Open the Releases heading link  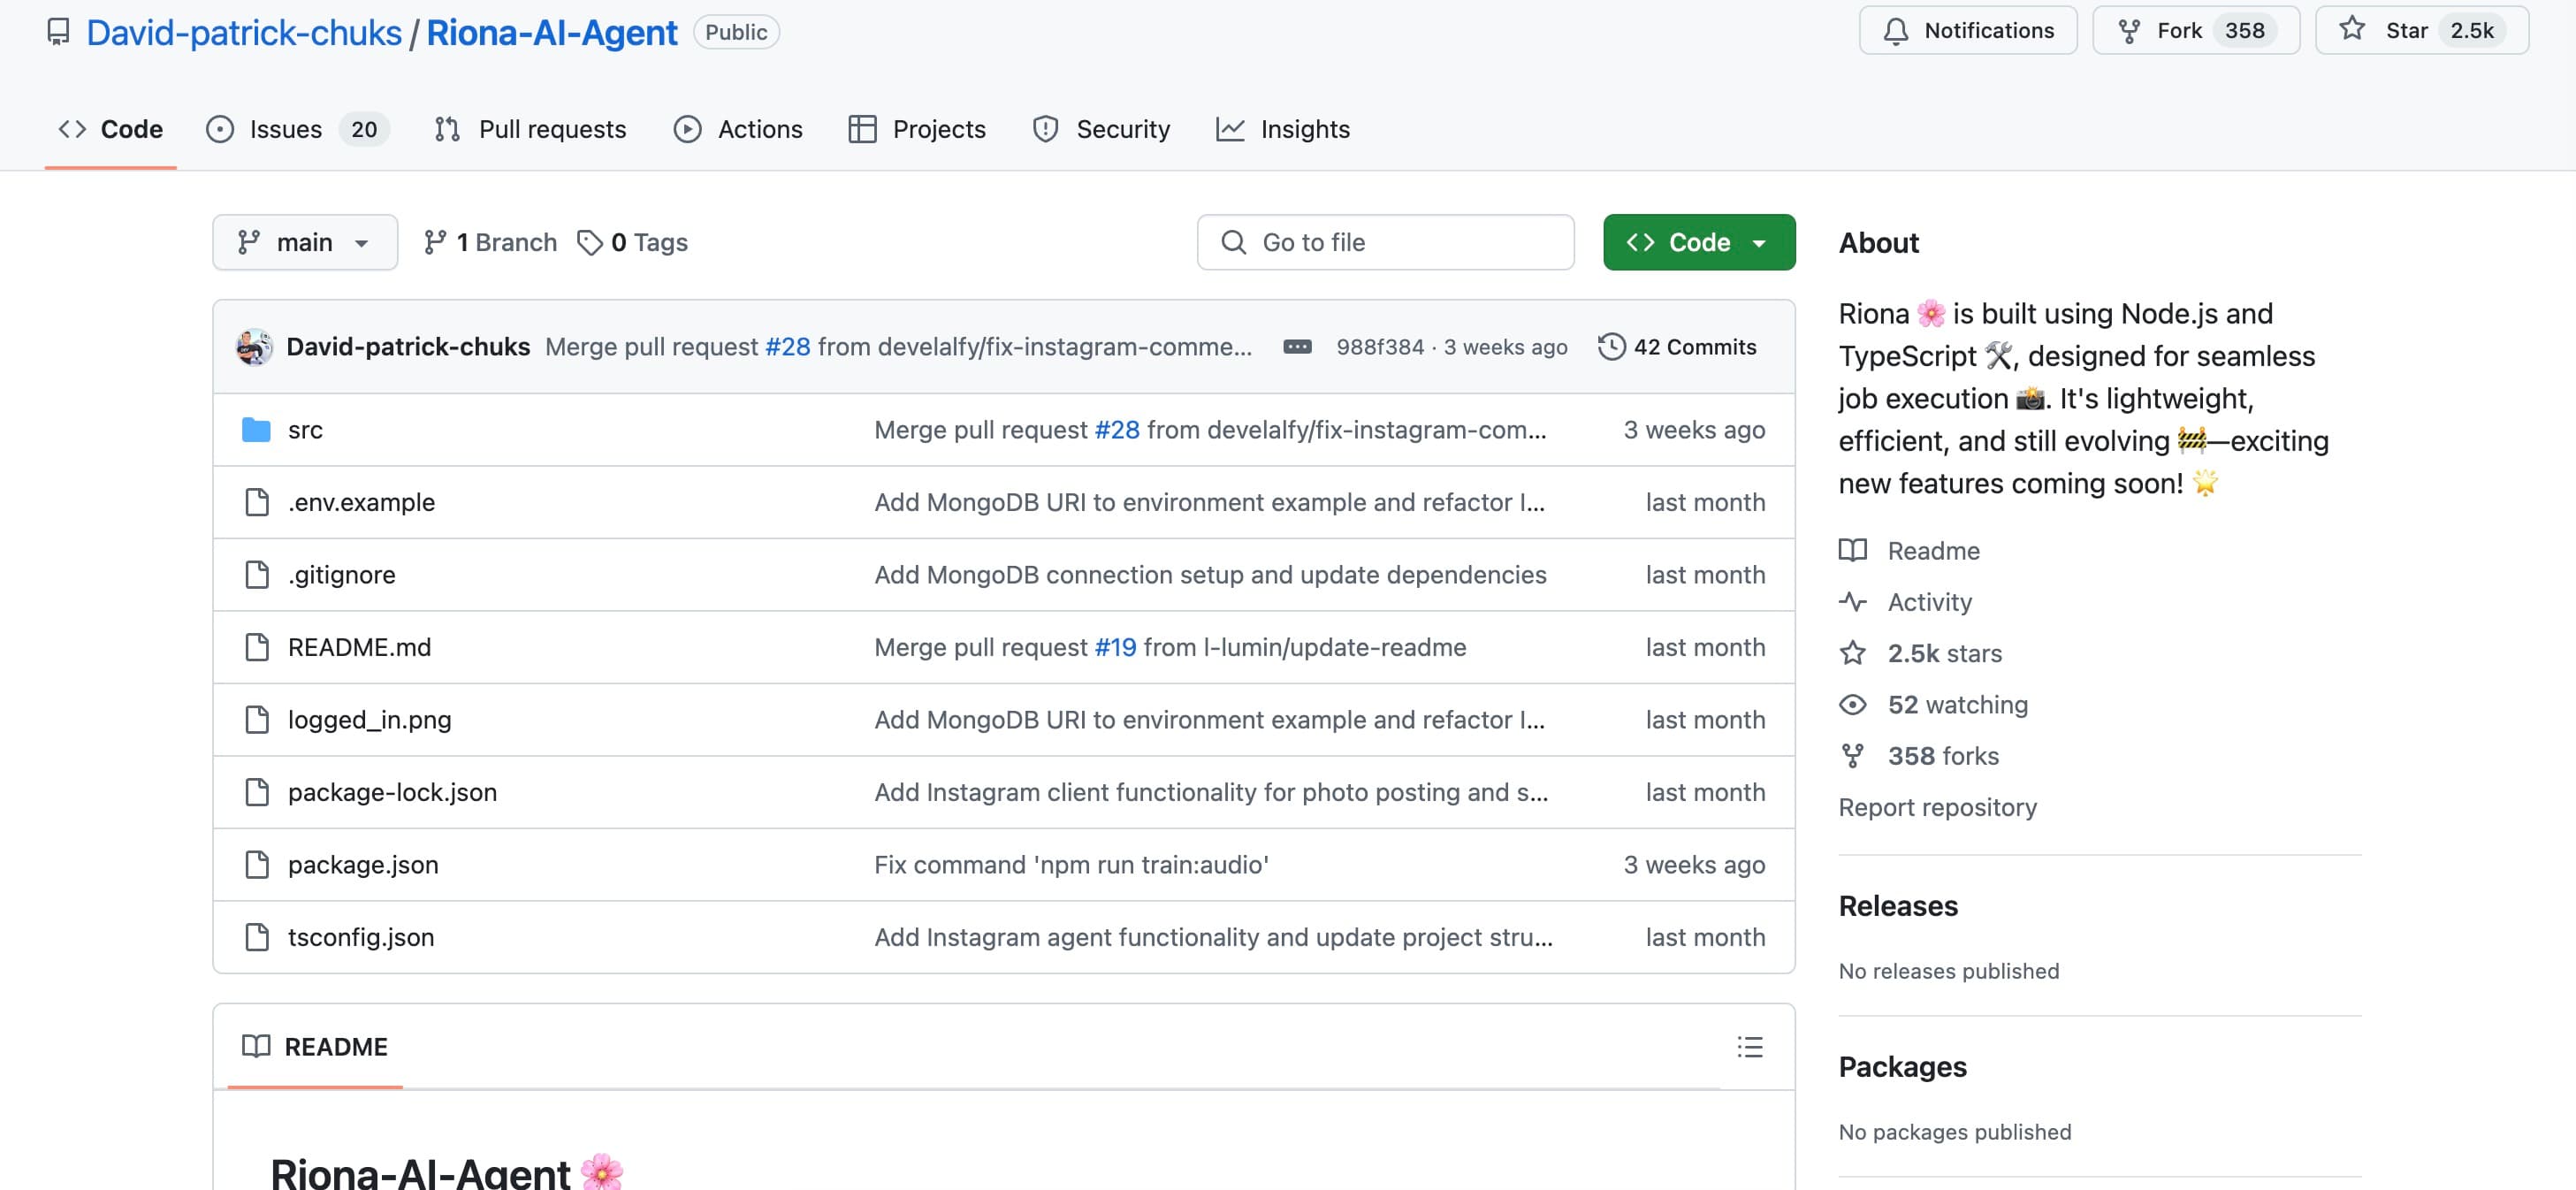(x=1898, y=906)
